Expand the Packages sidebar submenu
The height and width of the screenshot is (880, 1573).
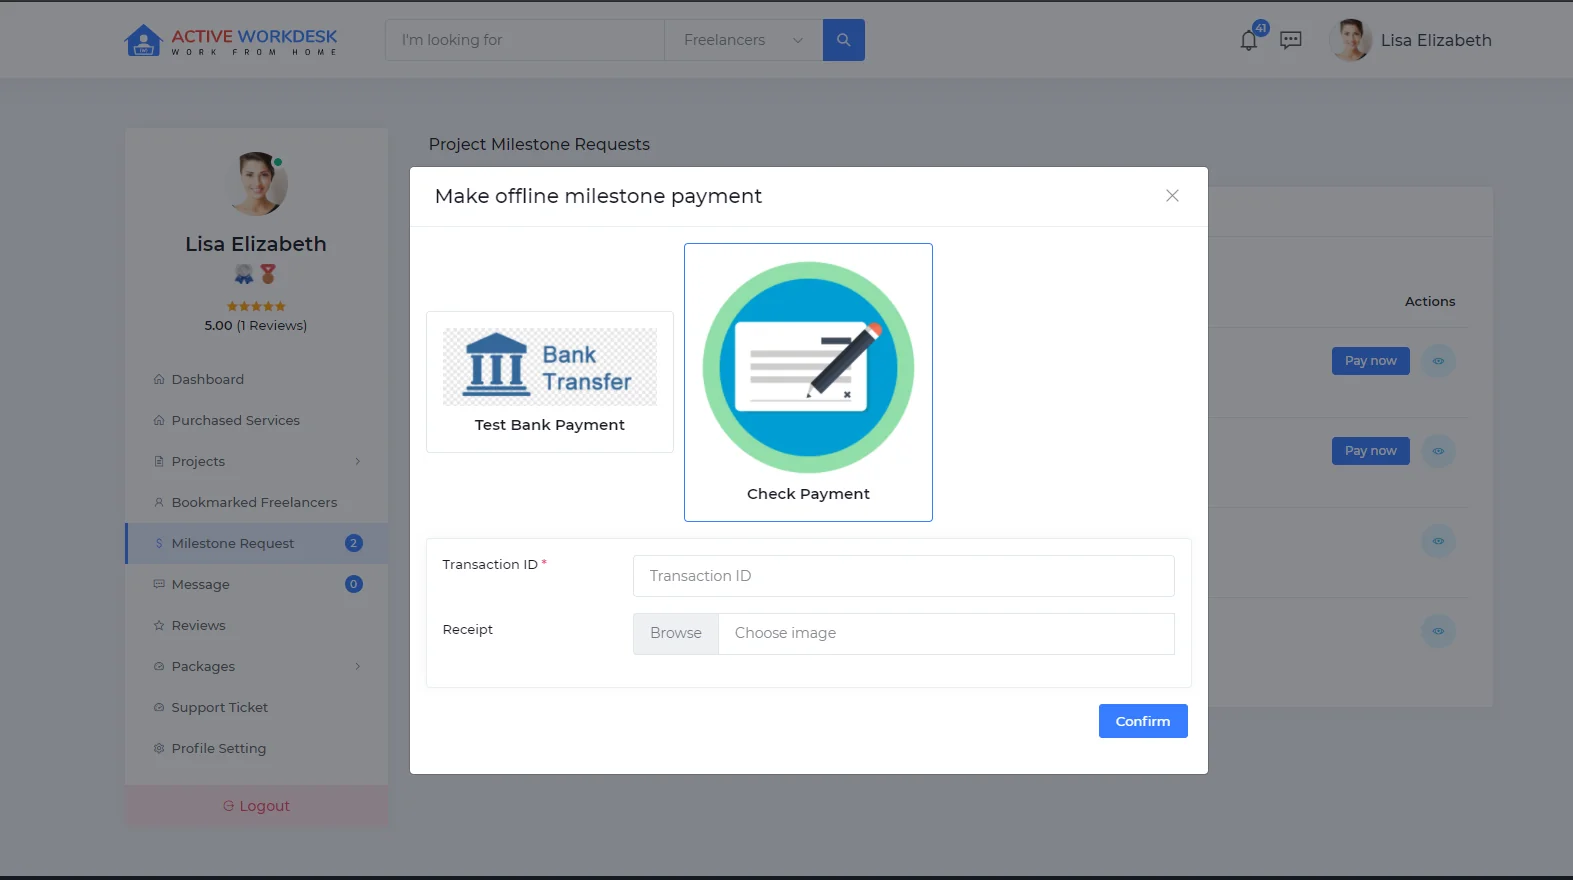pyautogui.click(x=357, y=666)
